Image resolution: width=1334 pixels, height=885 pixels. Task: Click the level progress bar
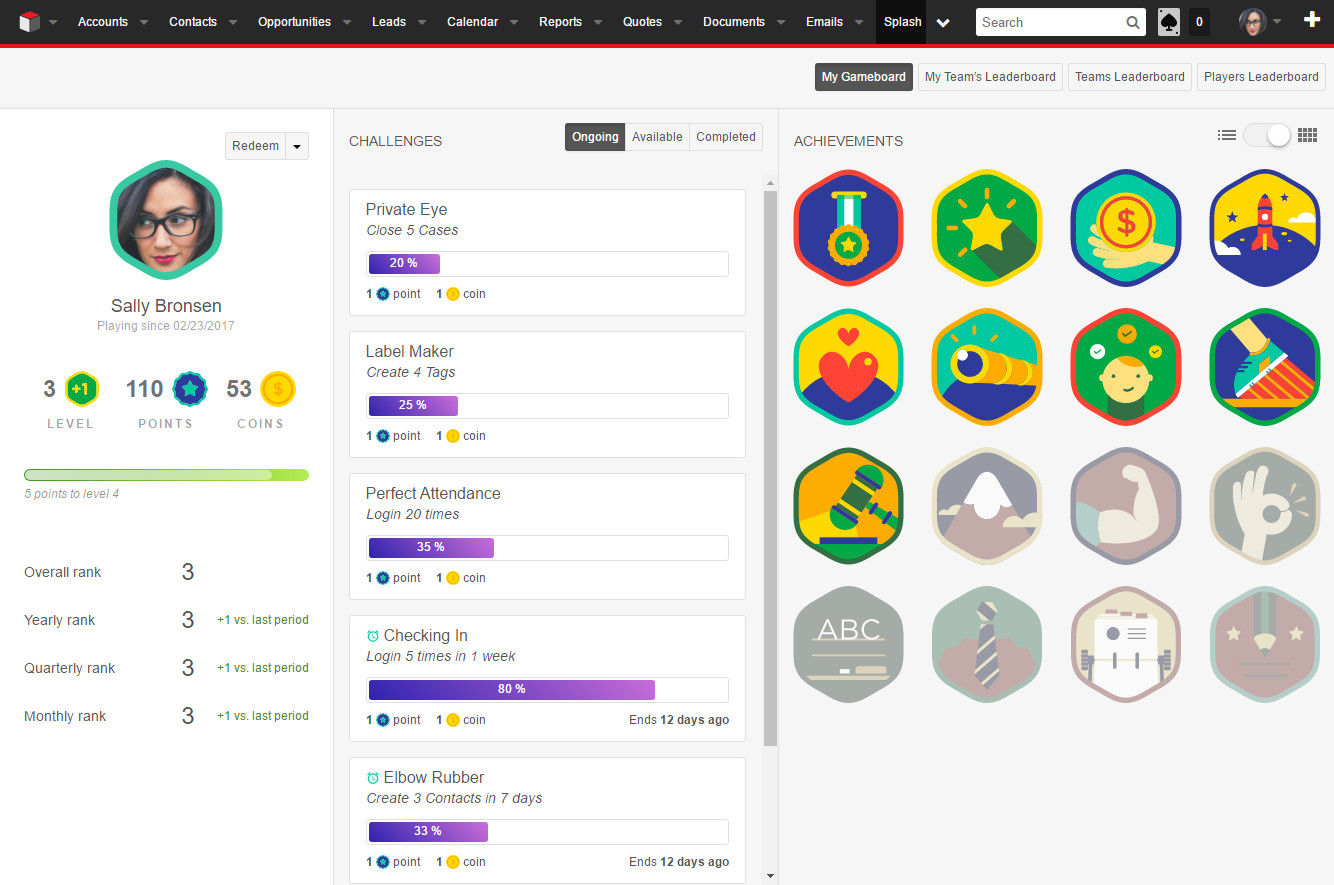coord(166,475)
